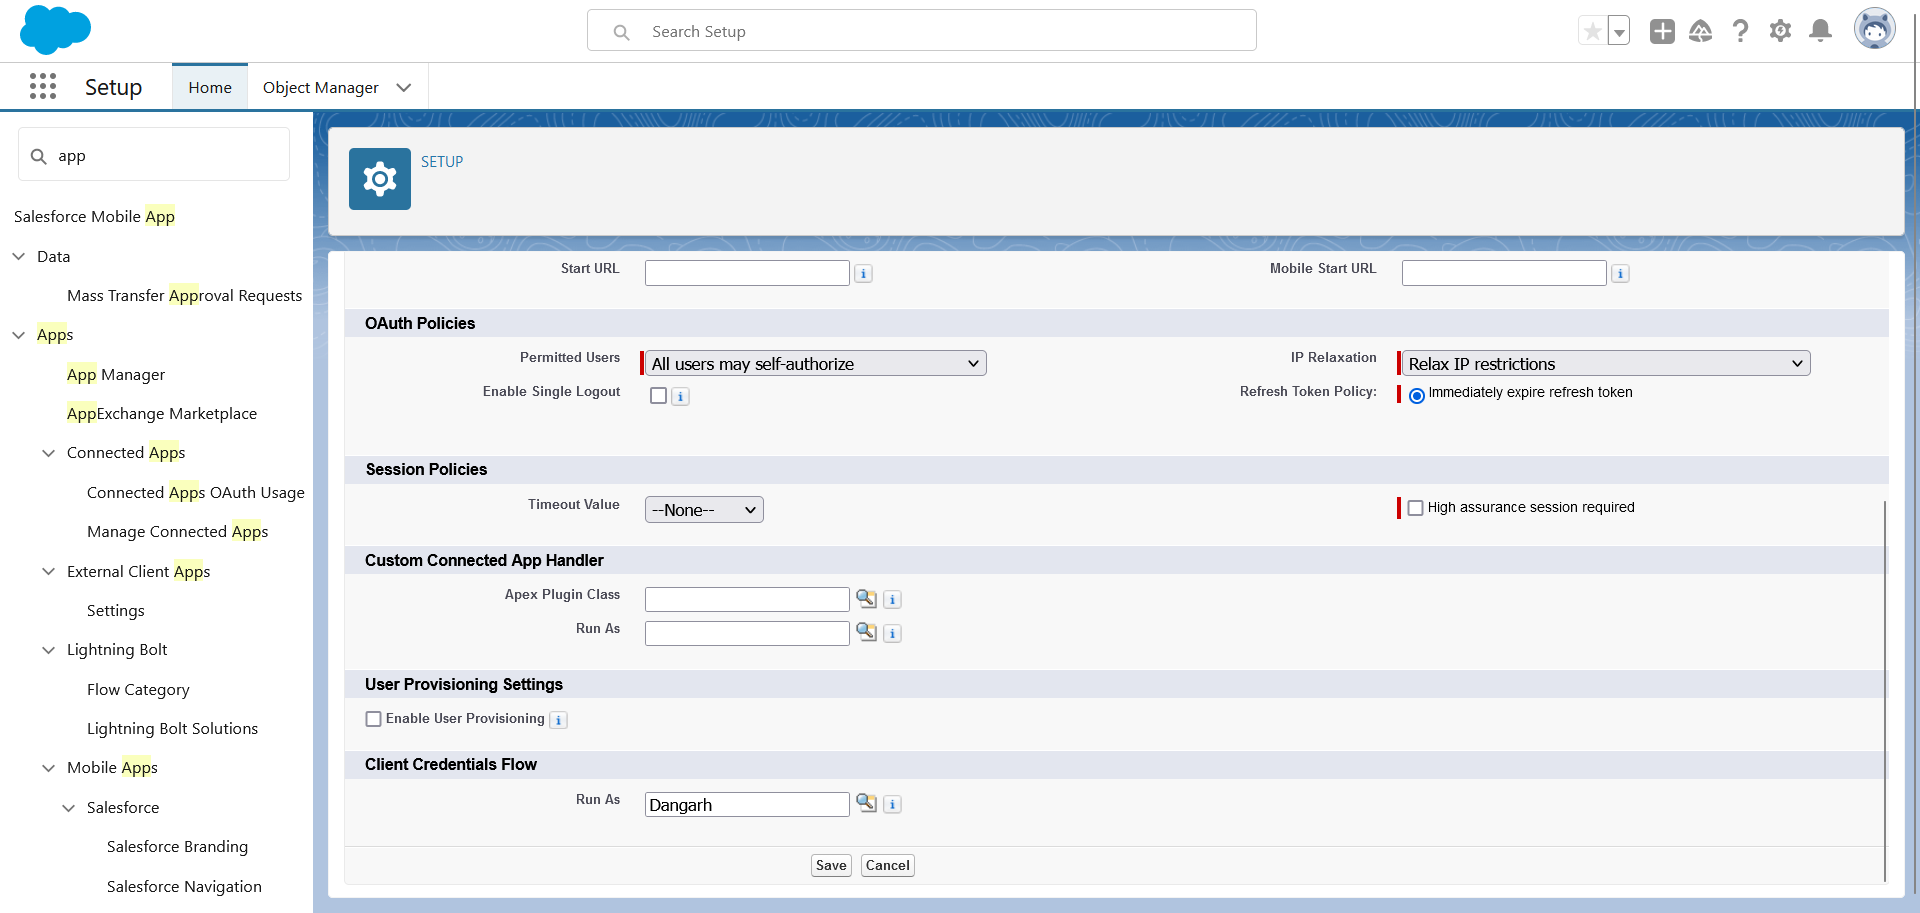This screenshot has width=1920, height=913.
Task: Open the Timeout Value dropdown
Action: (704, 510)
